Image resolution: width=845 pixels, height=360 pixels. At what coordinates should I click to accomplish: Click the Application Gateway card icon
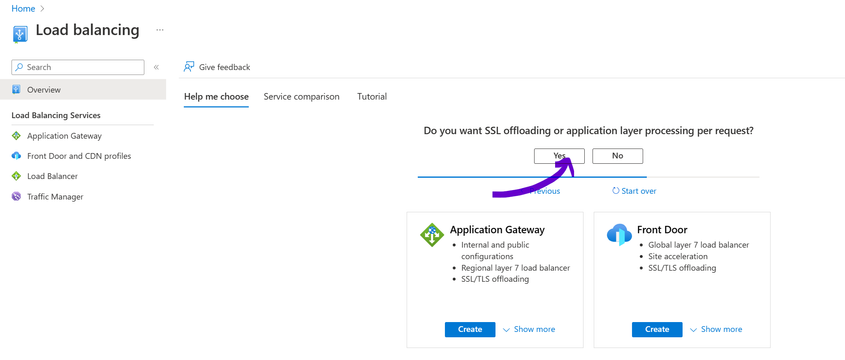(x=432, y=235)
